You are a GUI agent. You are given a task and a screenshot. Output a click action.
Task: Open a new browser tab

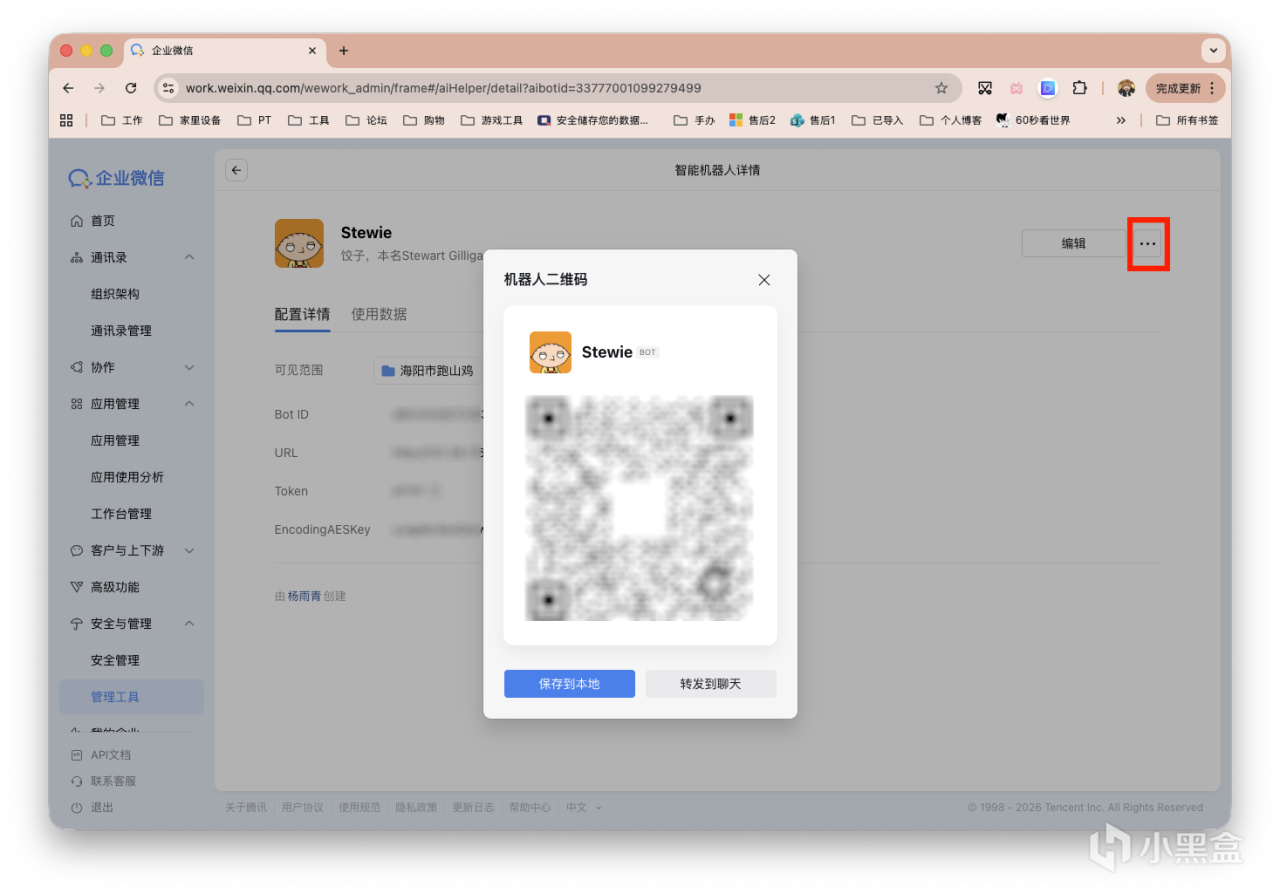coord(344,50)
